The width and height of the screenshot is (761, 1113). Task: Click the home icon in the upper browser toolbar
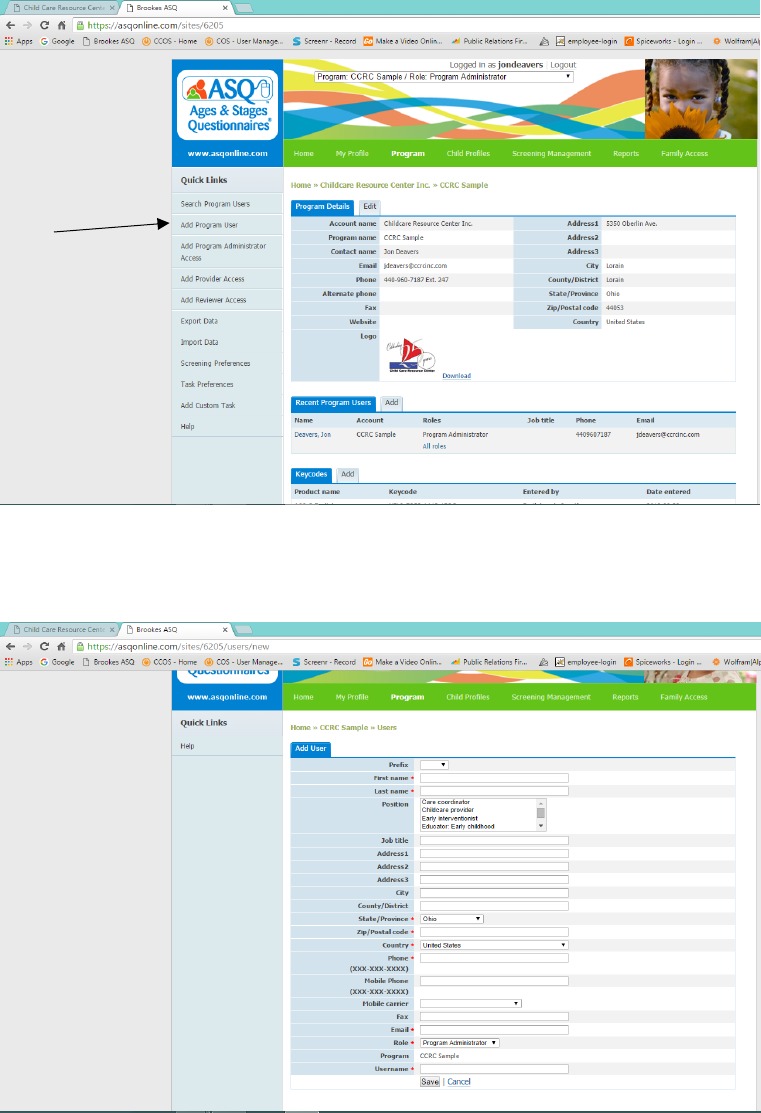(62, 24)
